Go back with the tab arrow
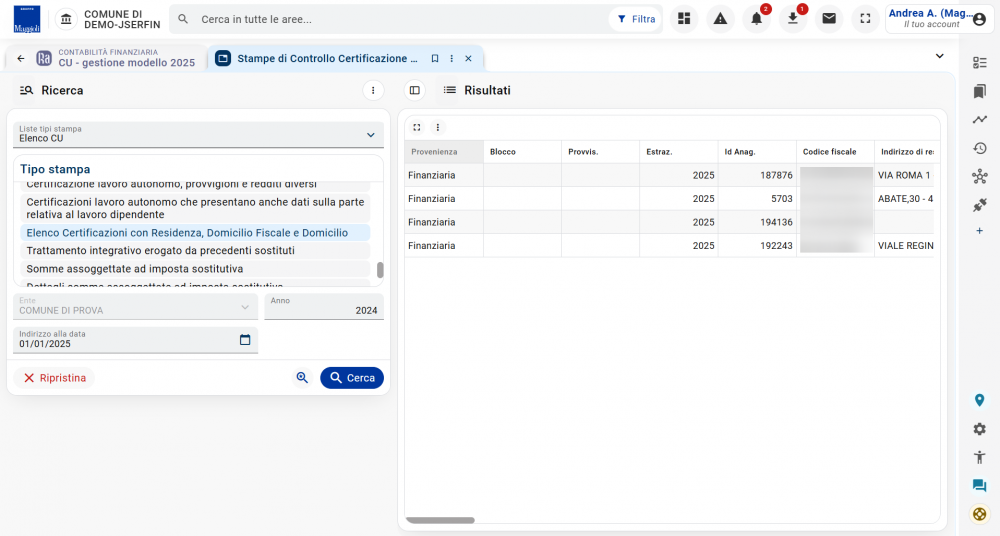1000x536 pixels. click(21, 58)
